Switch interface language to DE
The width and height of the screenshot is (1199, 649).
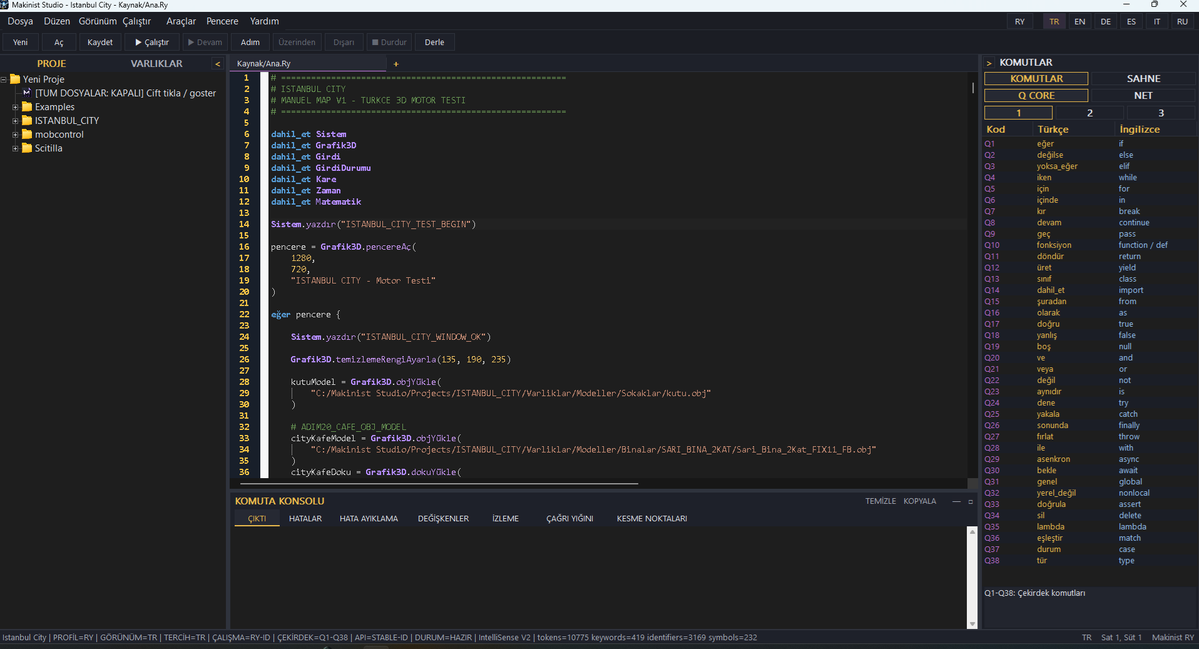[1106, 21]
